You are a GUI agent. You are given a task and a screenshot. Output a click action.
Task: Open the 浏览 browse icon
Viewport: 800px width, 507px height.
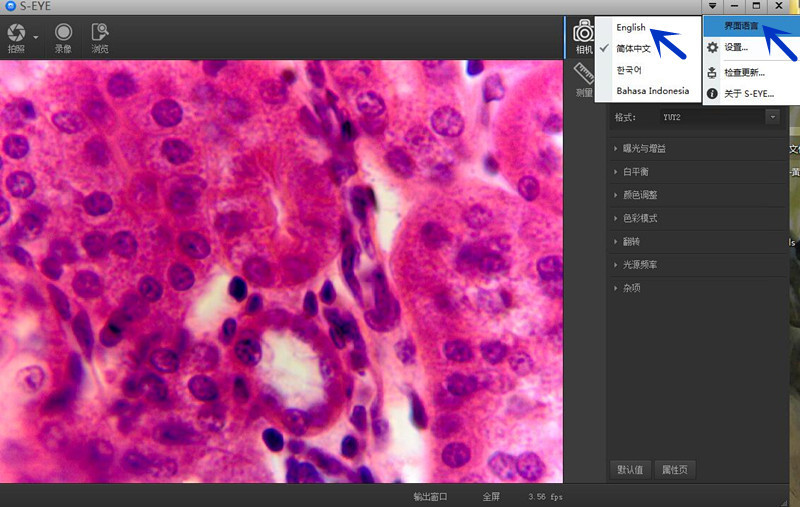pyautogui.click(x=100, y=34)
